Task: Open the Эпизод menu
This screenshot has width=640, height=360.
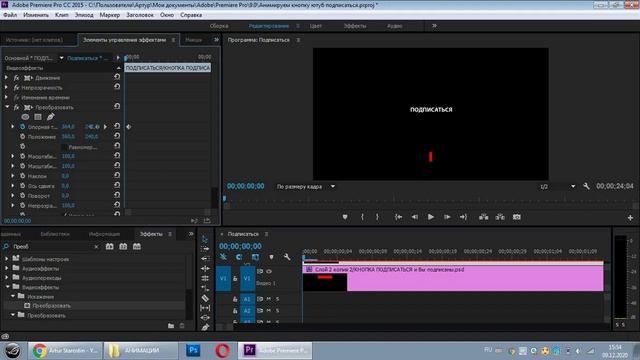Action: pos(84,15)
